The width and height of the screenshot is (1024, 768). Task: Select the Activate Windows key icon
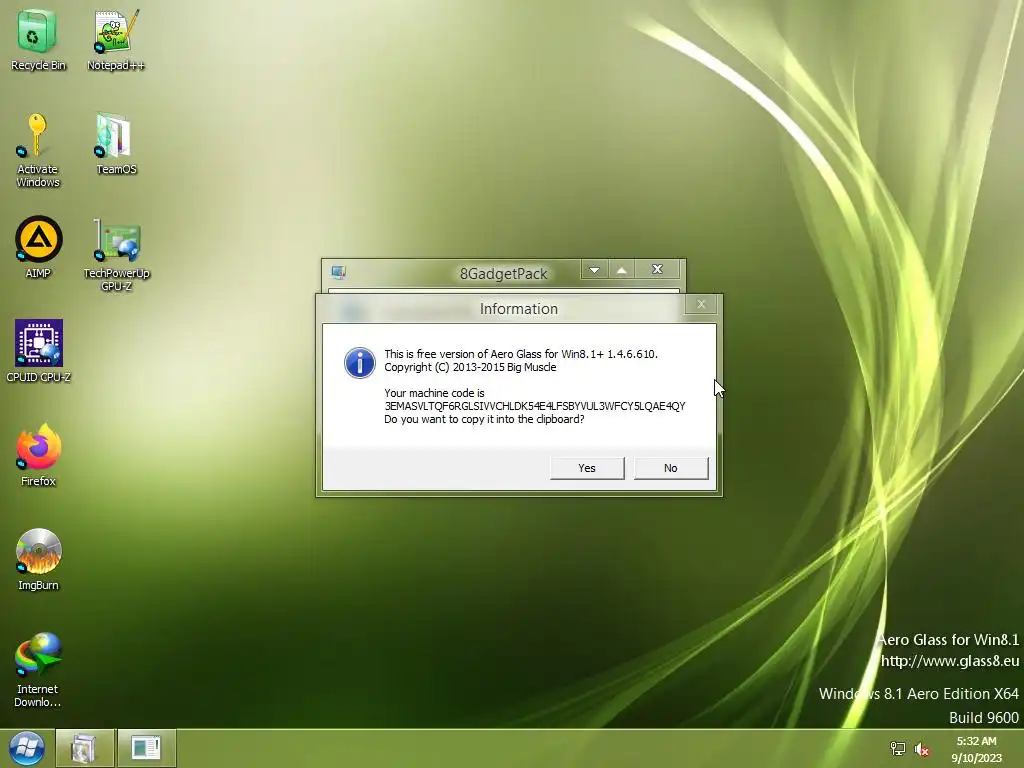(37, 150)
